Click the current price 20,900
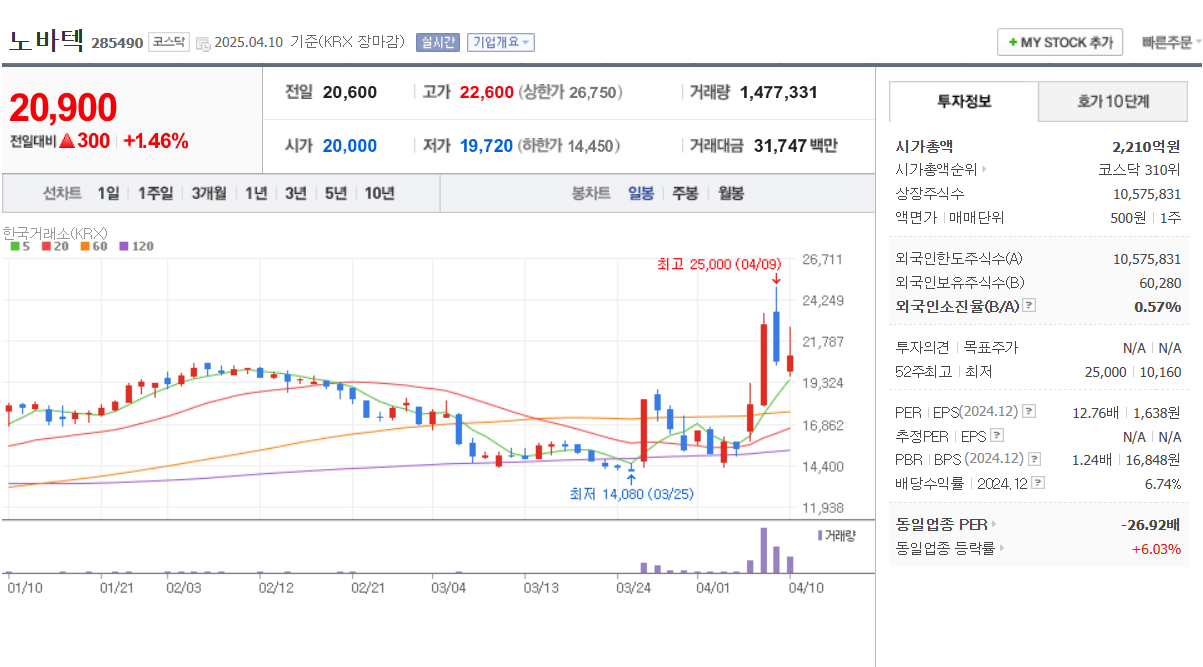This screenshot has width=1203, height=667. (x=63, y=107)
